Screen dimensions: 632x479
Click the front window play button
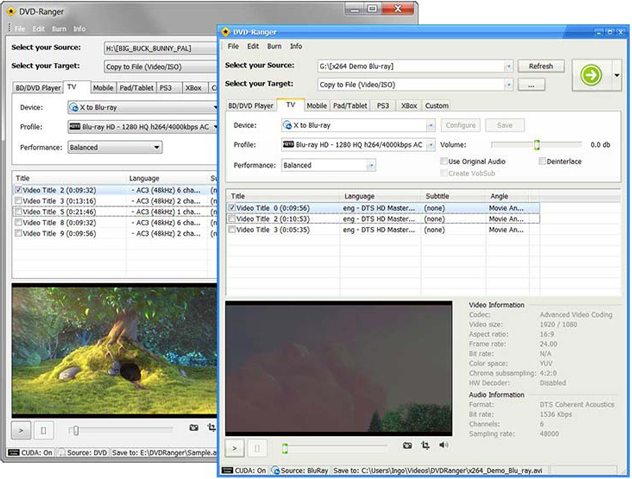click(235, 448)
